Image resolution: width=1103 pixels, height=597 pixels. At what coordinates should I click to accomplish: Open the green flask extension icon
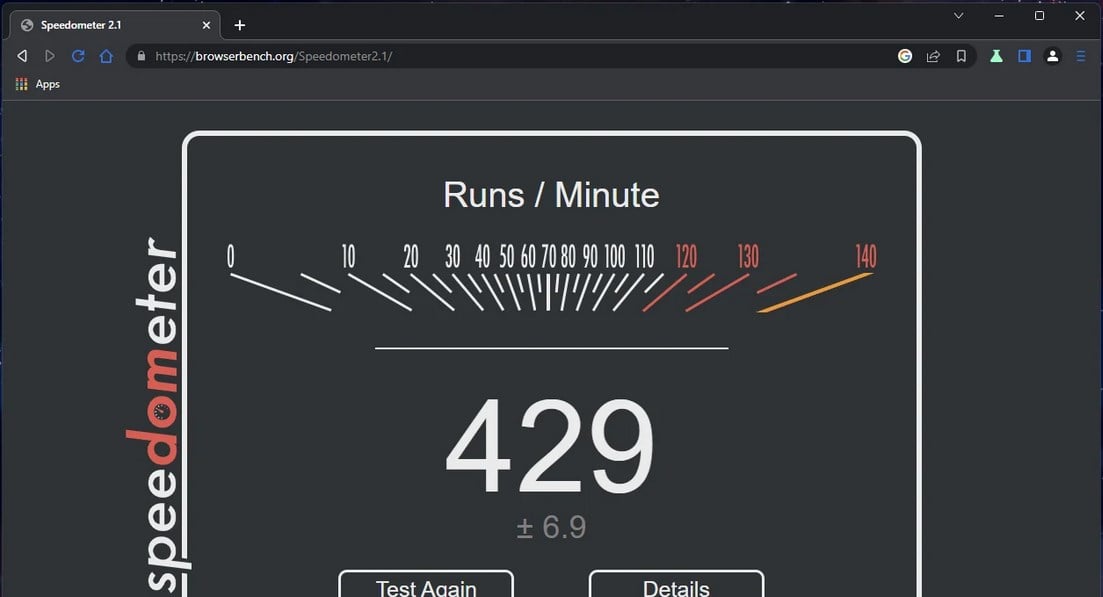[996, 56]
